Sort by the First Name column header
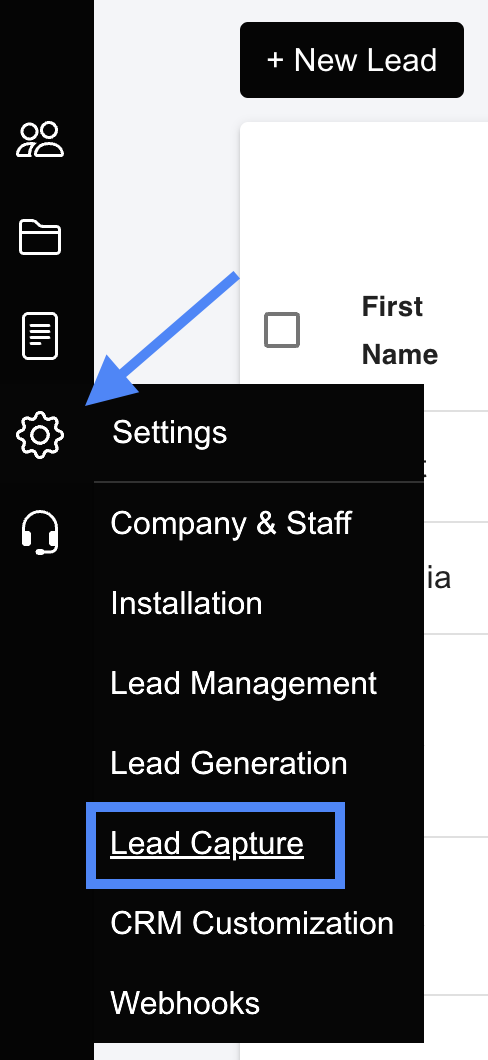 click(x=399, y=330)
